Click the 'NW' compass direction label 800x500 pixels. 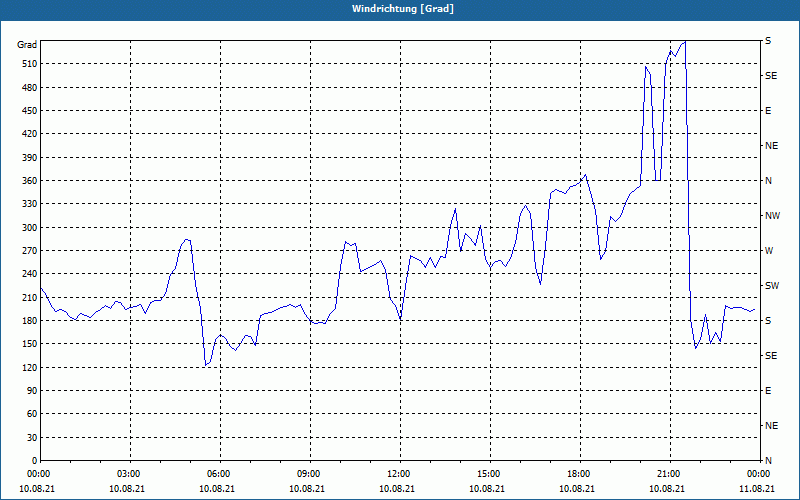coord(772,216)
